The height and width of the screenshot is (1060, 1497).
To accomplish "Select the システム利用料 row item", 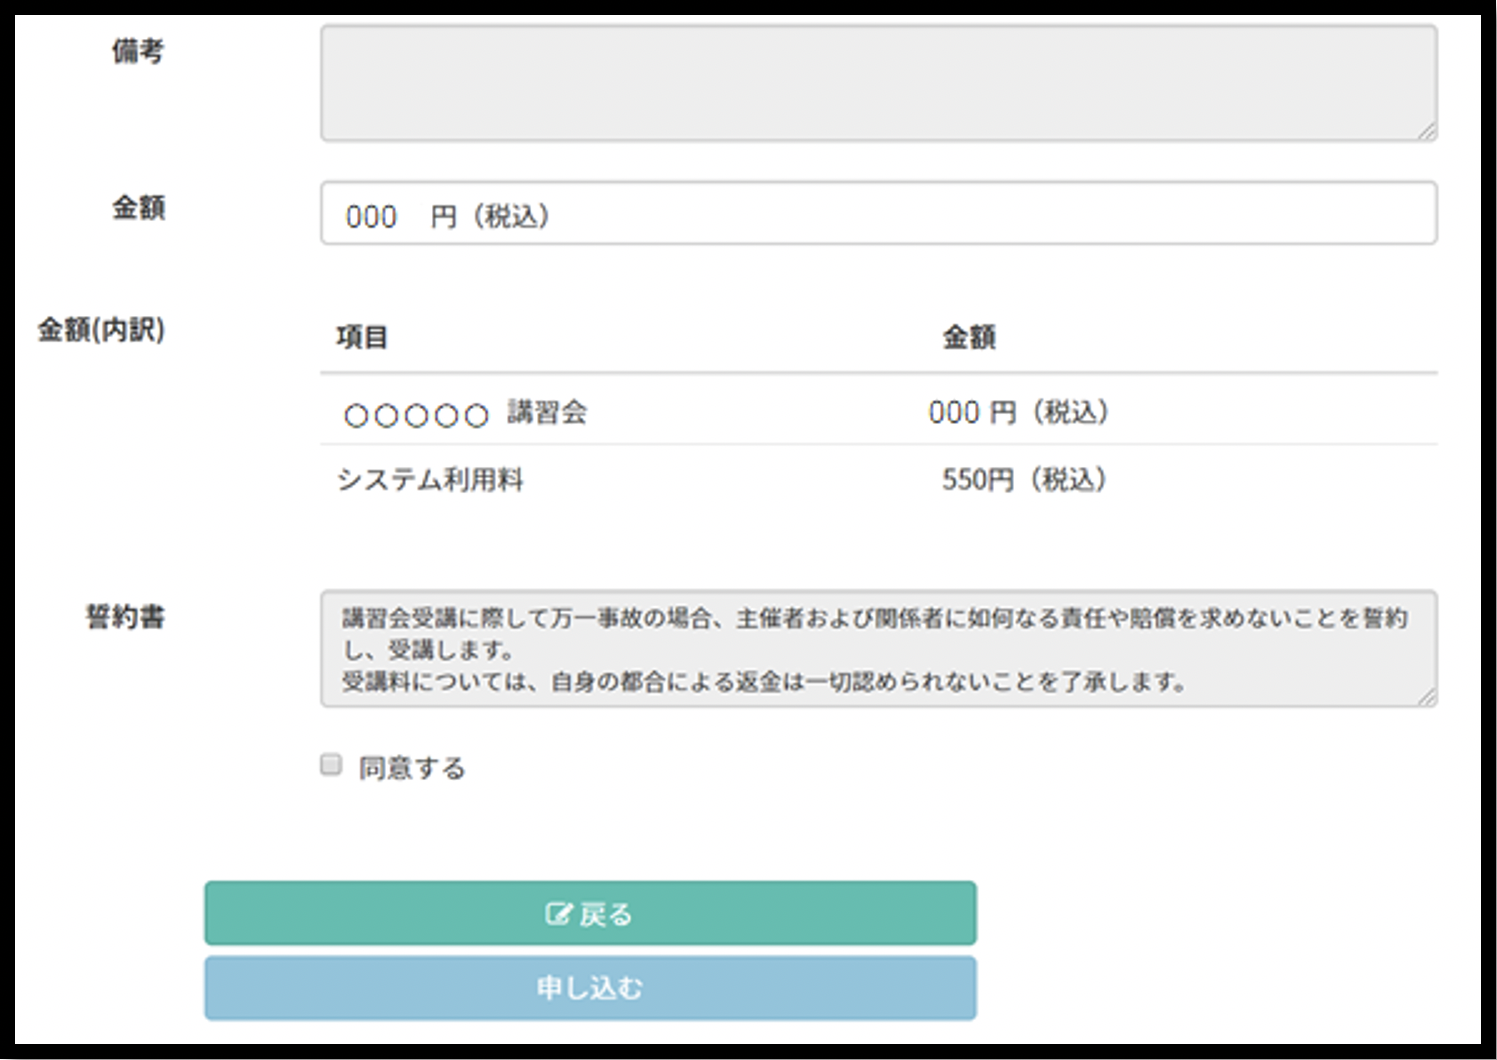I will 430,480.
